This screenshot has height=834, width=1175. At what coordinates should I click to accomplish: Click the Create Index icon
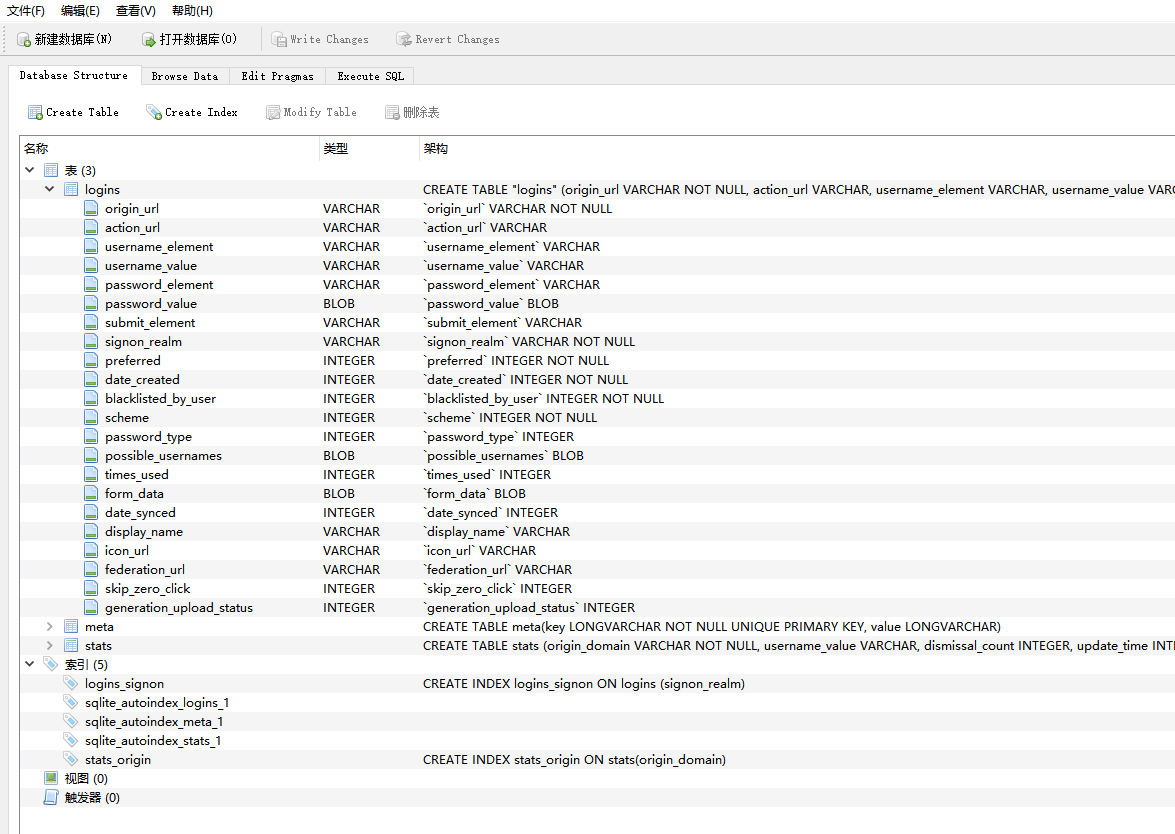154,113
